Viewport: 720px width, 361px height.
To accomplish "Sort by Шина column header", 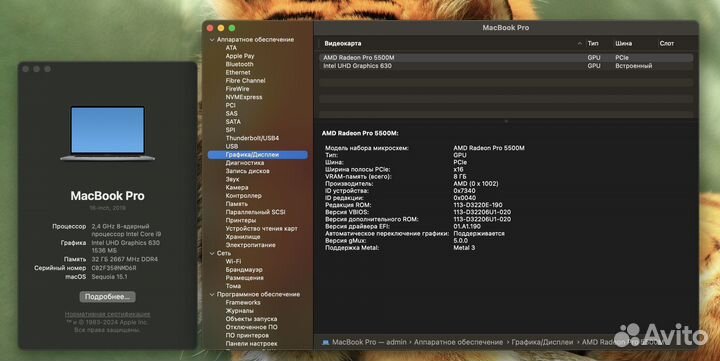I will (624, 44).
